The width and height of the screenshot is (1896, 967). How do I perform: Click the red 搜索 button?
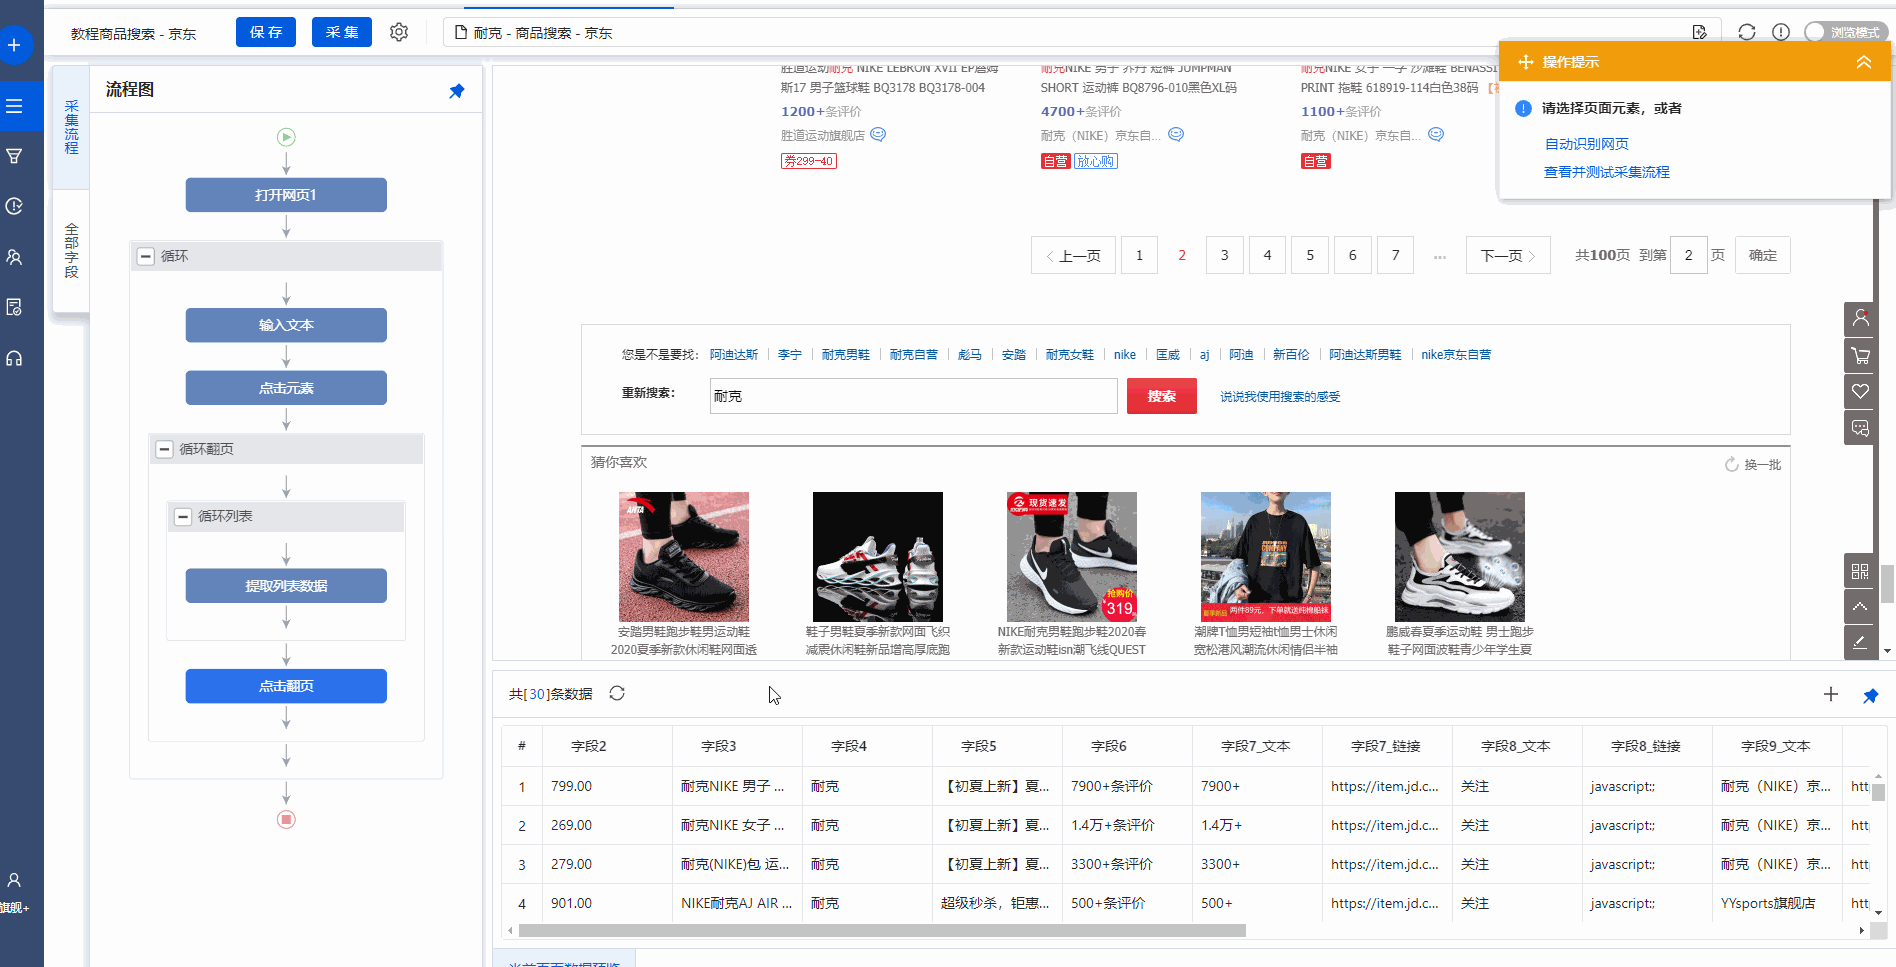1162,396
